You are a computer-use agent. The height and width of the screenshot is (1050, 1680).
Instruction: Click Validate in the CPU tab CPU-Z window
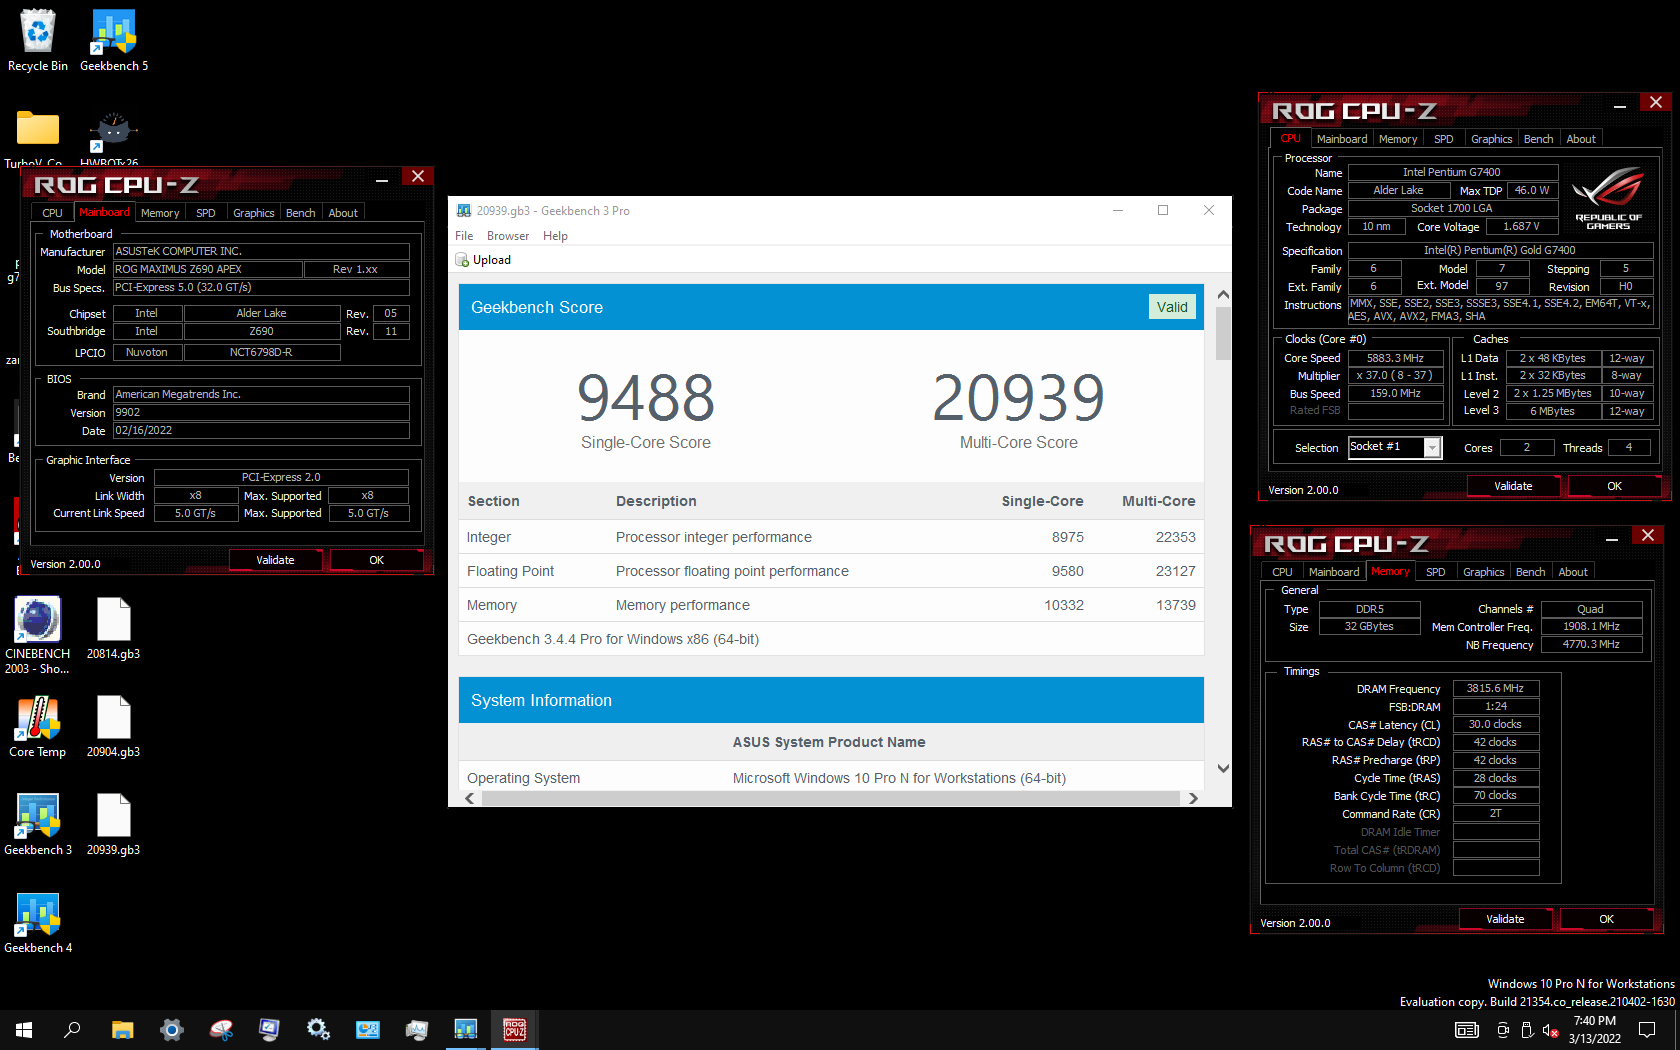click(x=1513, y=486)
